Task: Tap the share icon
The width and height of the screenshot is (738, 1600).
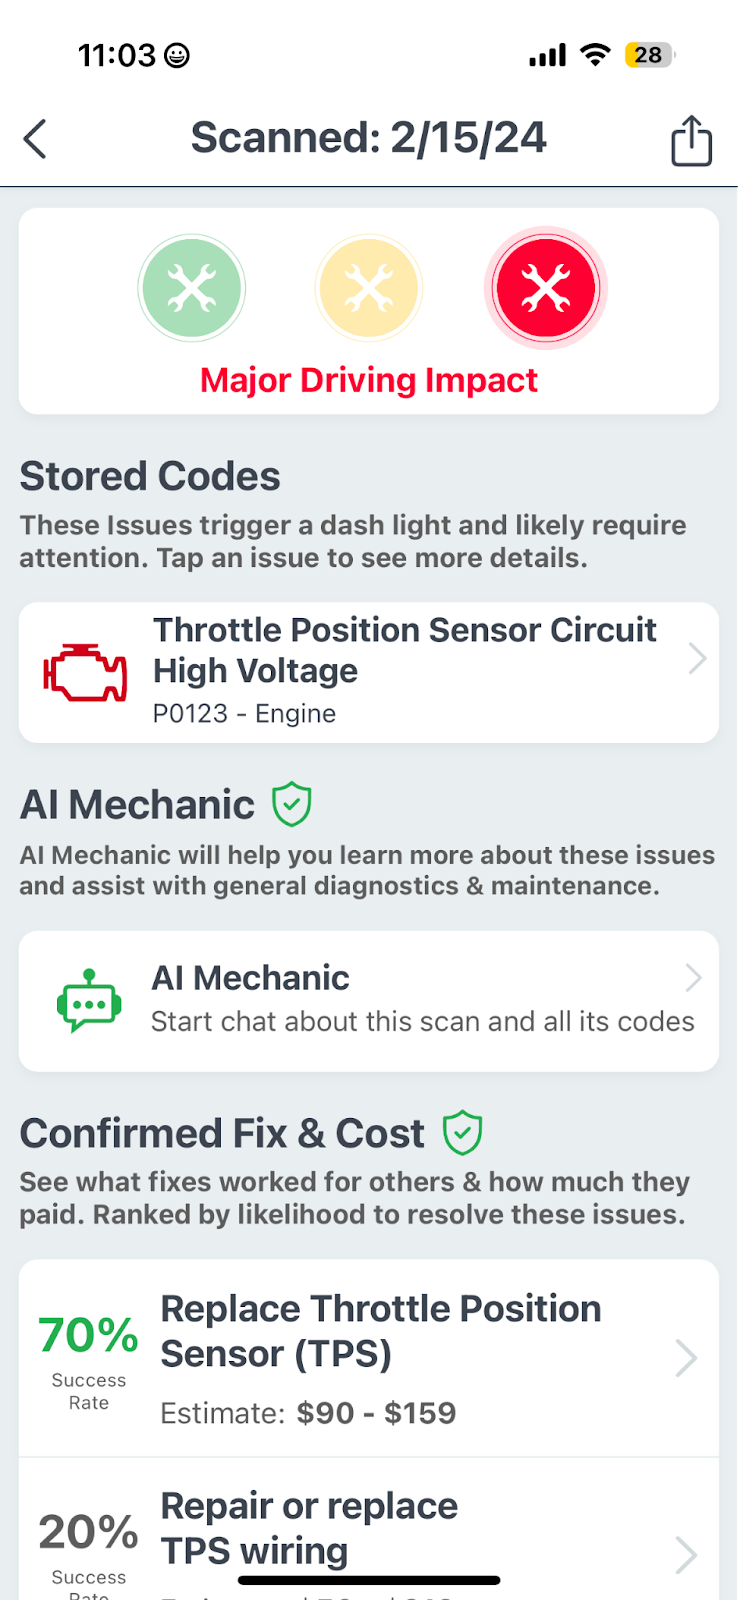Action: (691, 140)
